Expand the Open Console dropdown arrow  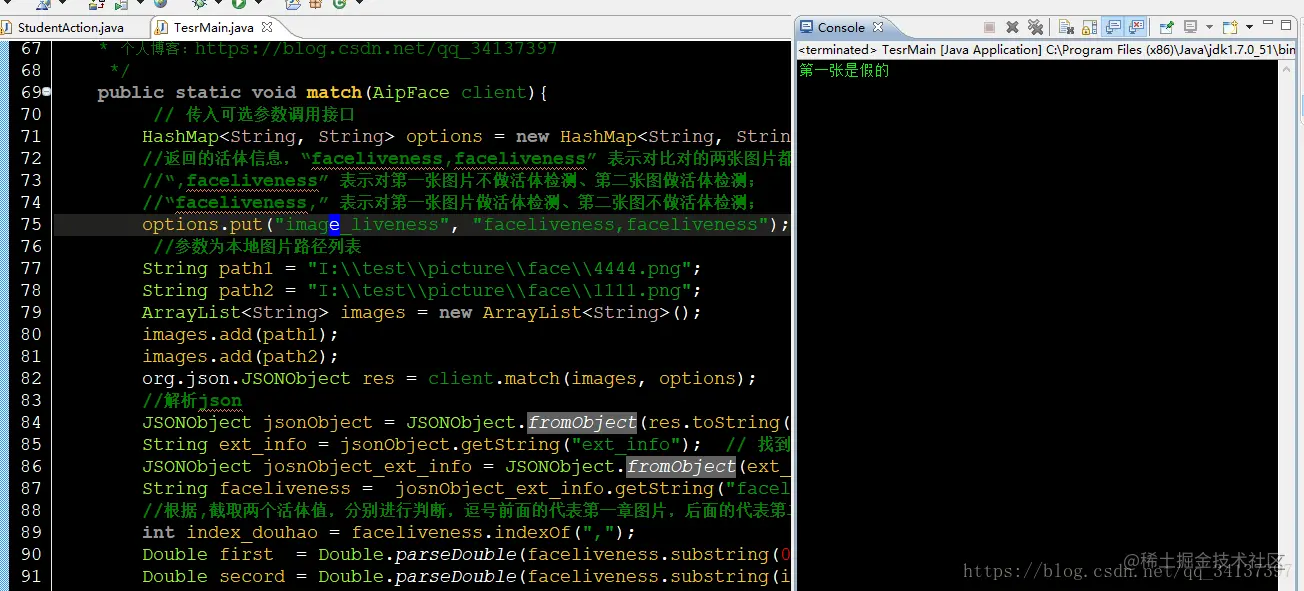(1250, 27)
